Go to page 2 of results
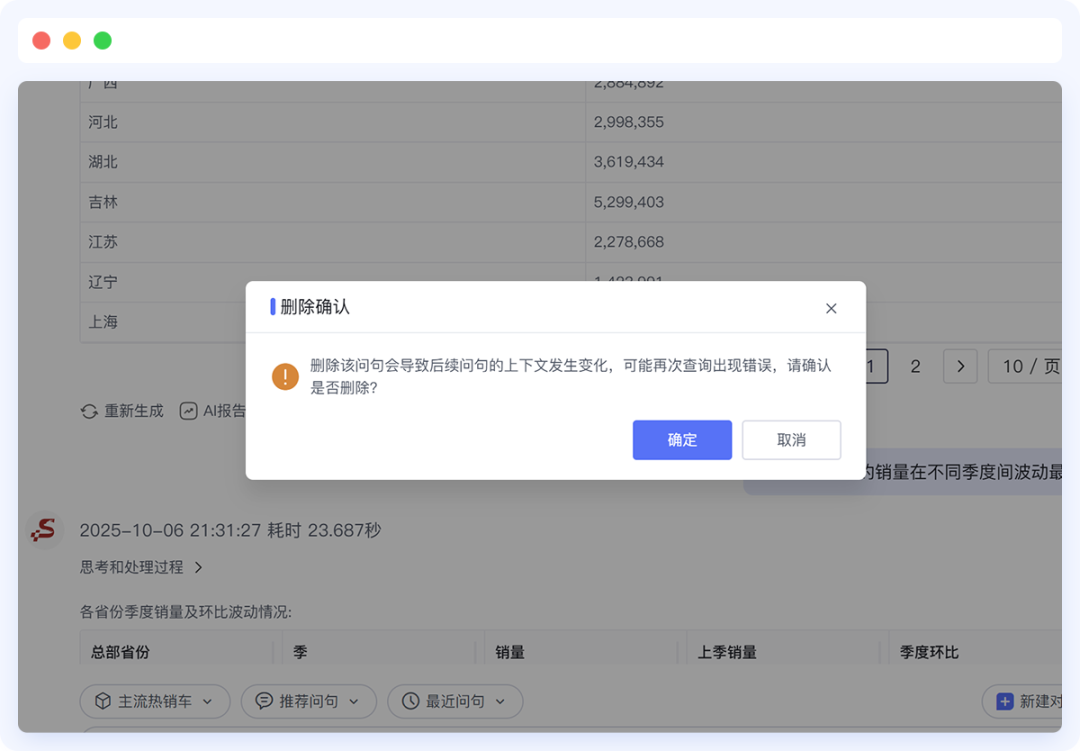1080x751 pixels. click(x=915, y=366)
